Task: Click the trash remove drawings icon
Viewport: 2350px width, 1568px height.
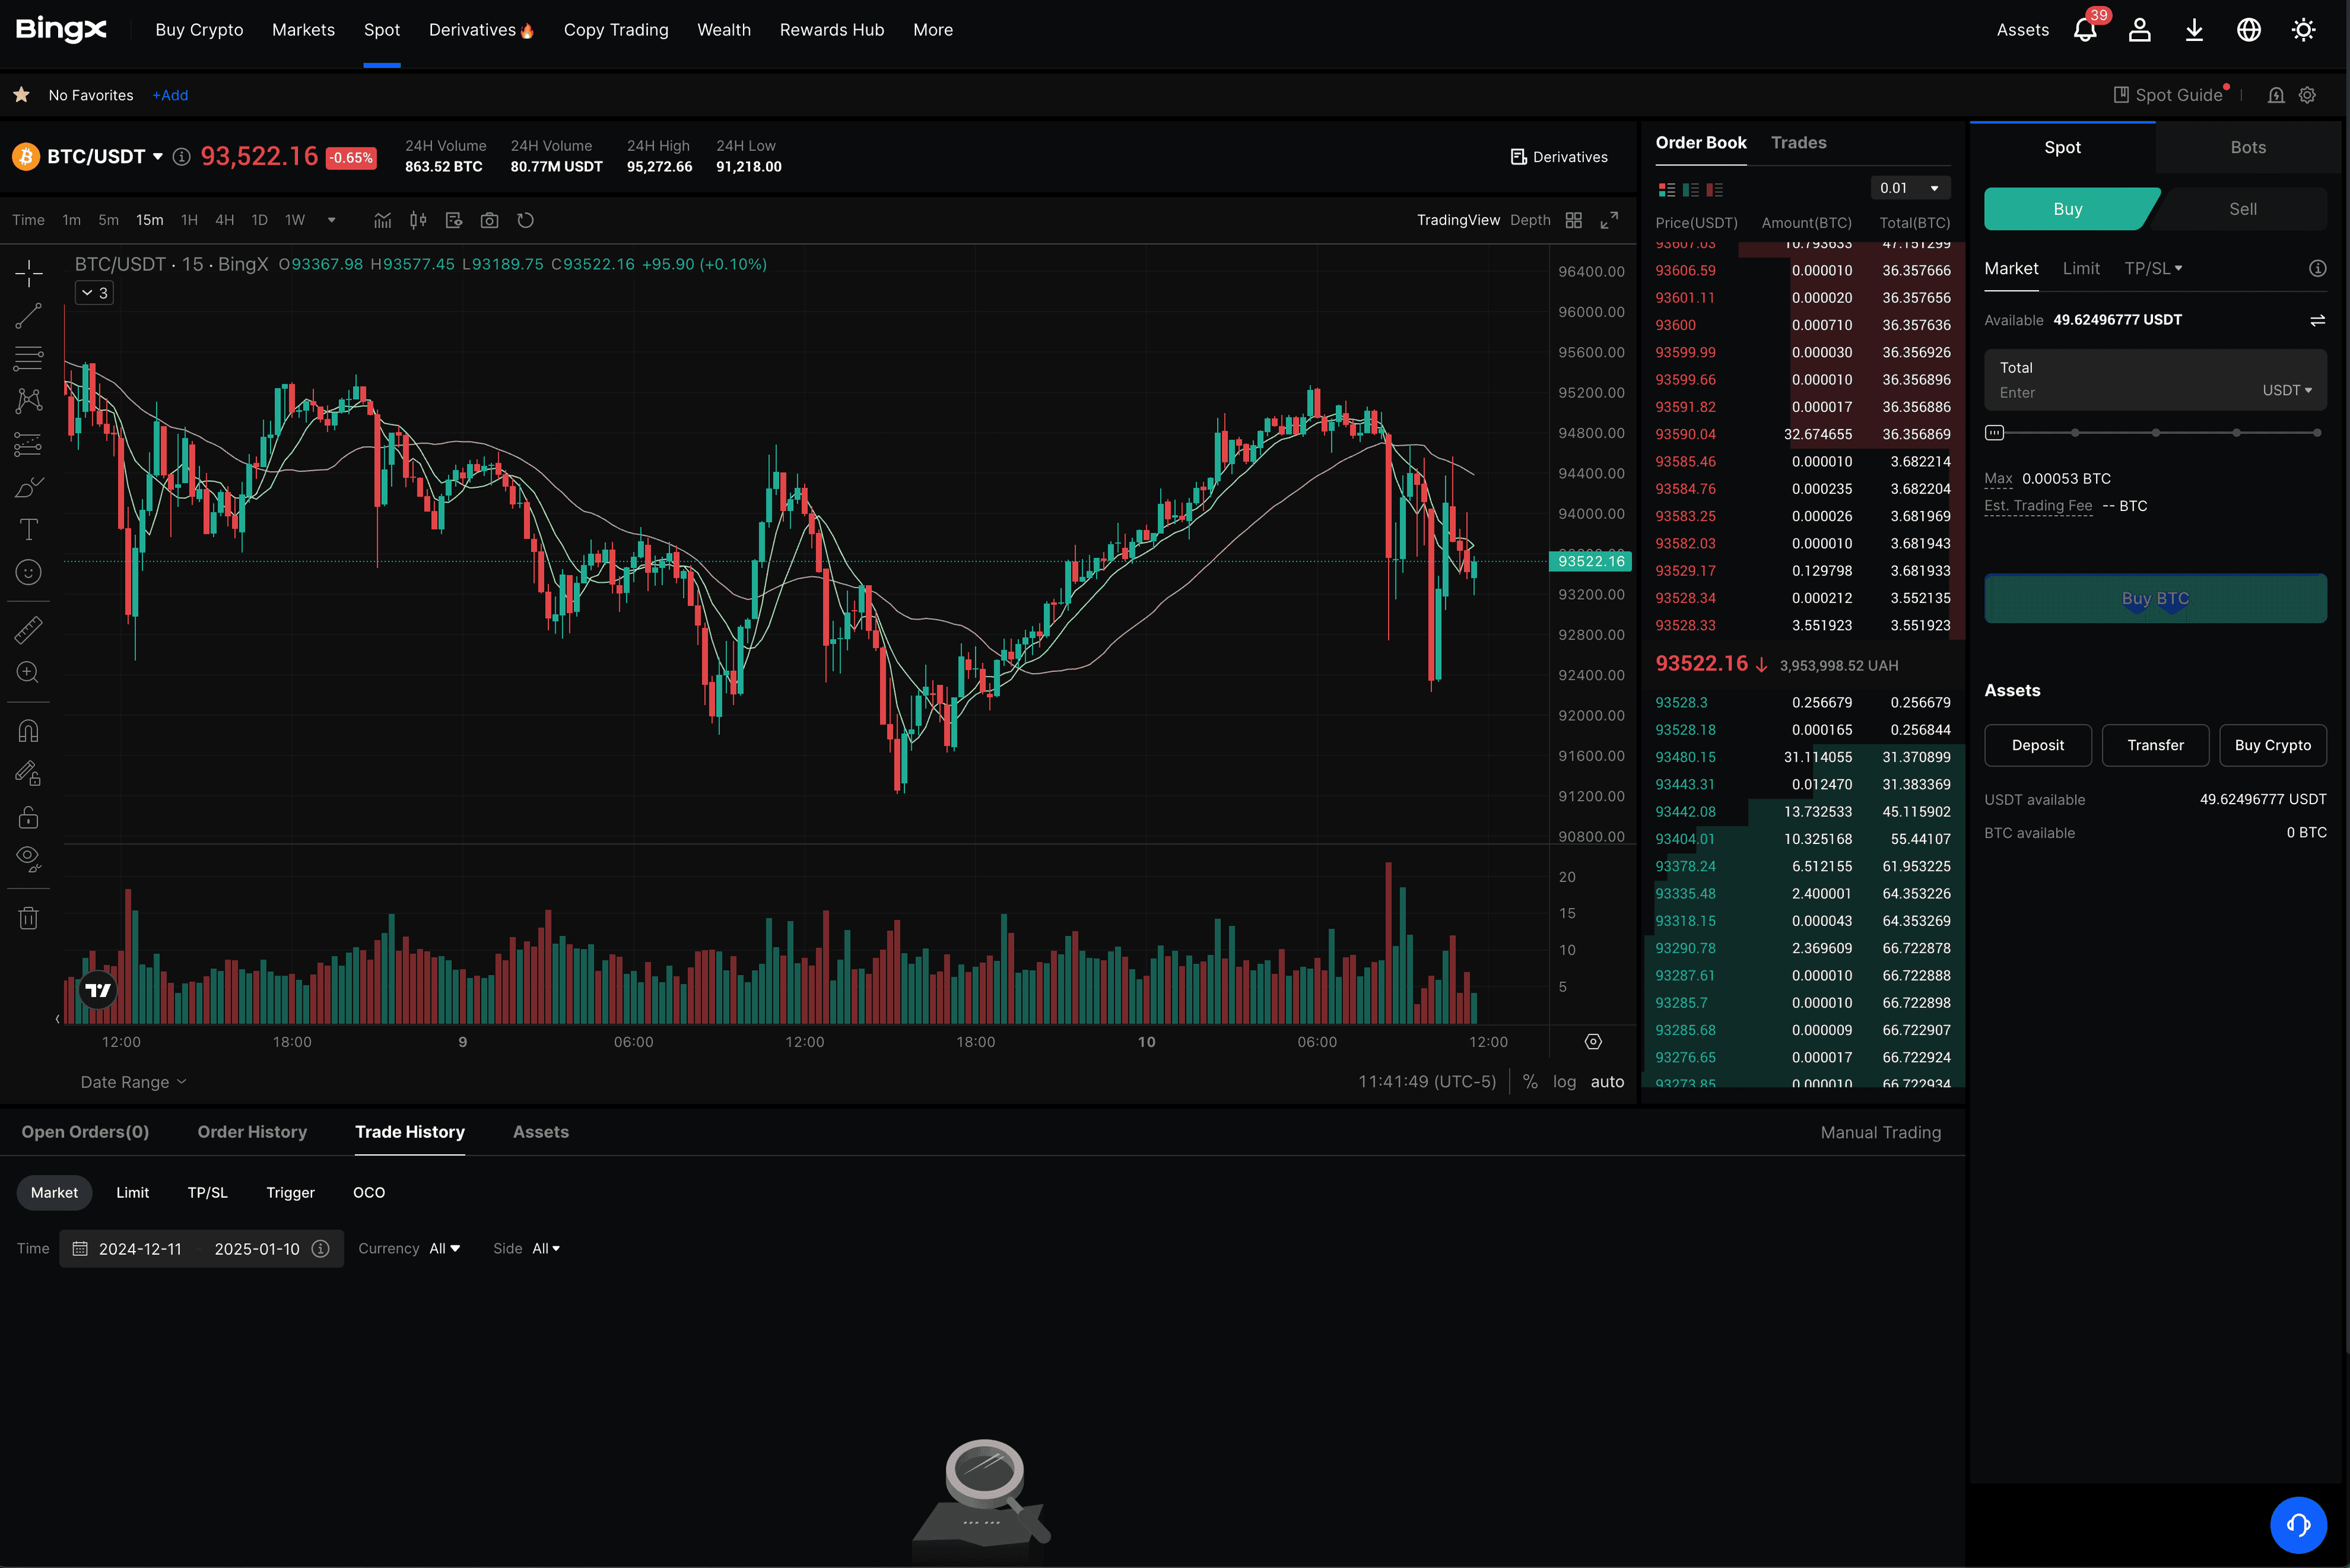Action: pyautogui.click(x=28, y=918)
